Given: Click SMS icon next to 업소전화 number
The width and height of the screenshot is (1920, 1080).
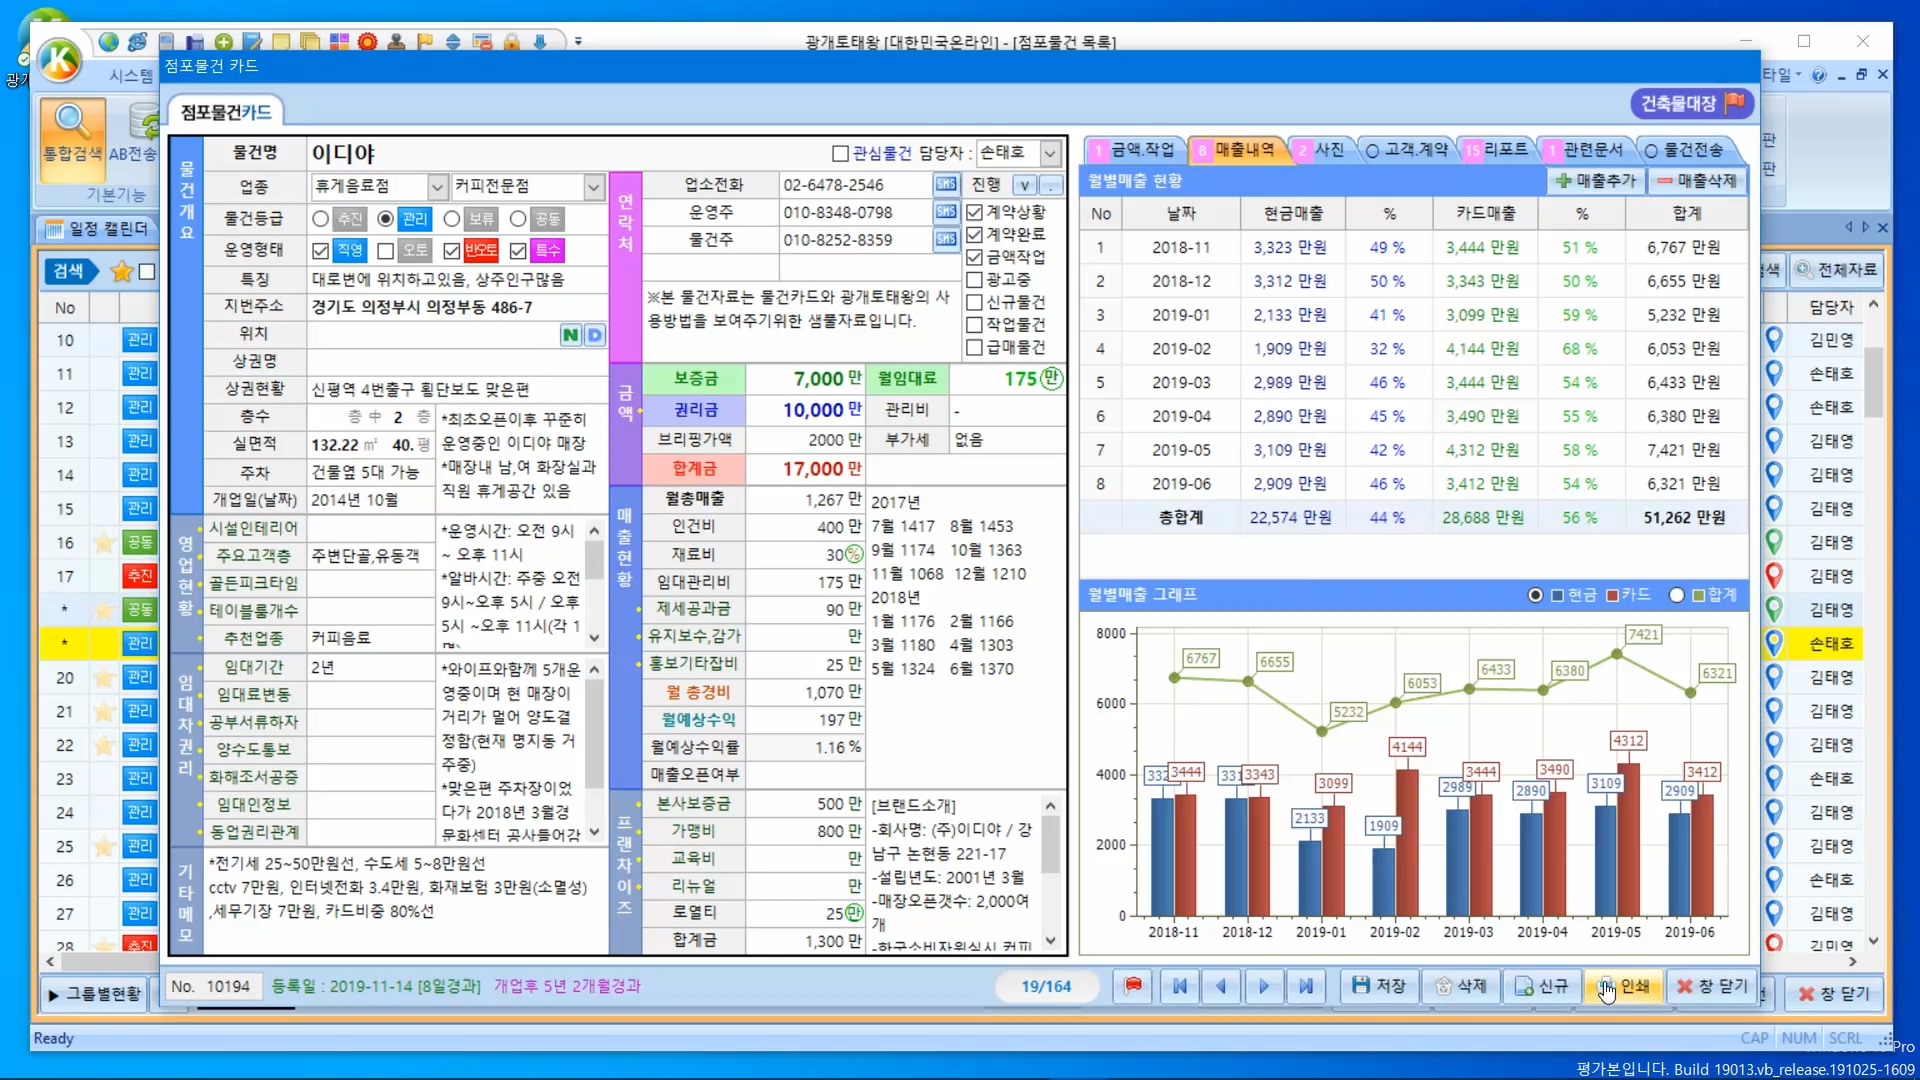Looking at the screenshot, I should click(945, 185).
